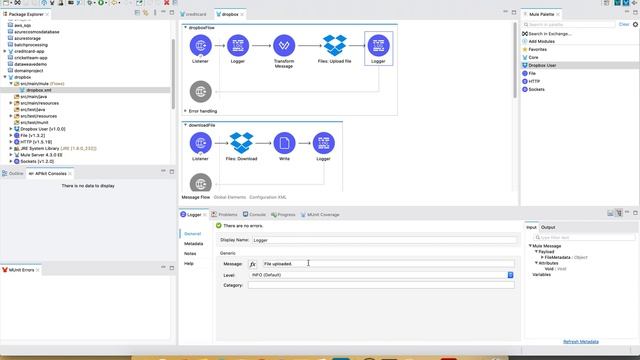Open the Progress tab
Viewport: 640px width, 360px height.
(283, 214)
